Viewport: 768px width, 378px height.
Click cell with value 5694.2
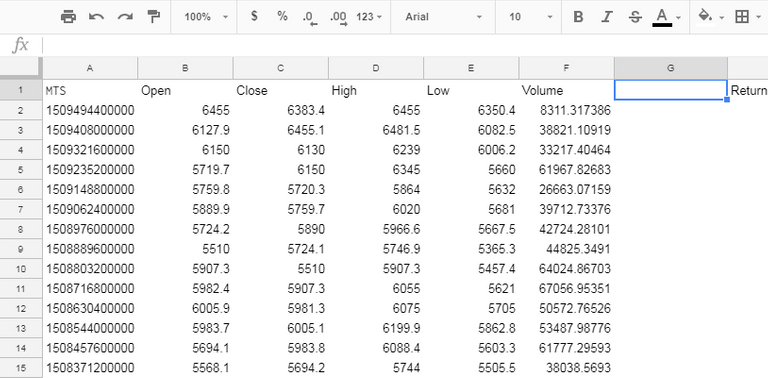281,368
